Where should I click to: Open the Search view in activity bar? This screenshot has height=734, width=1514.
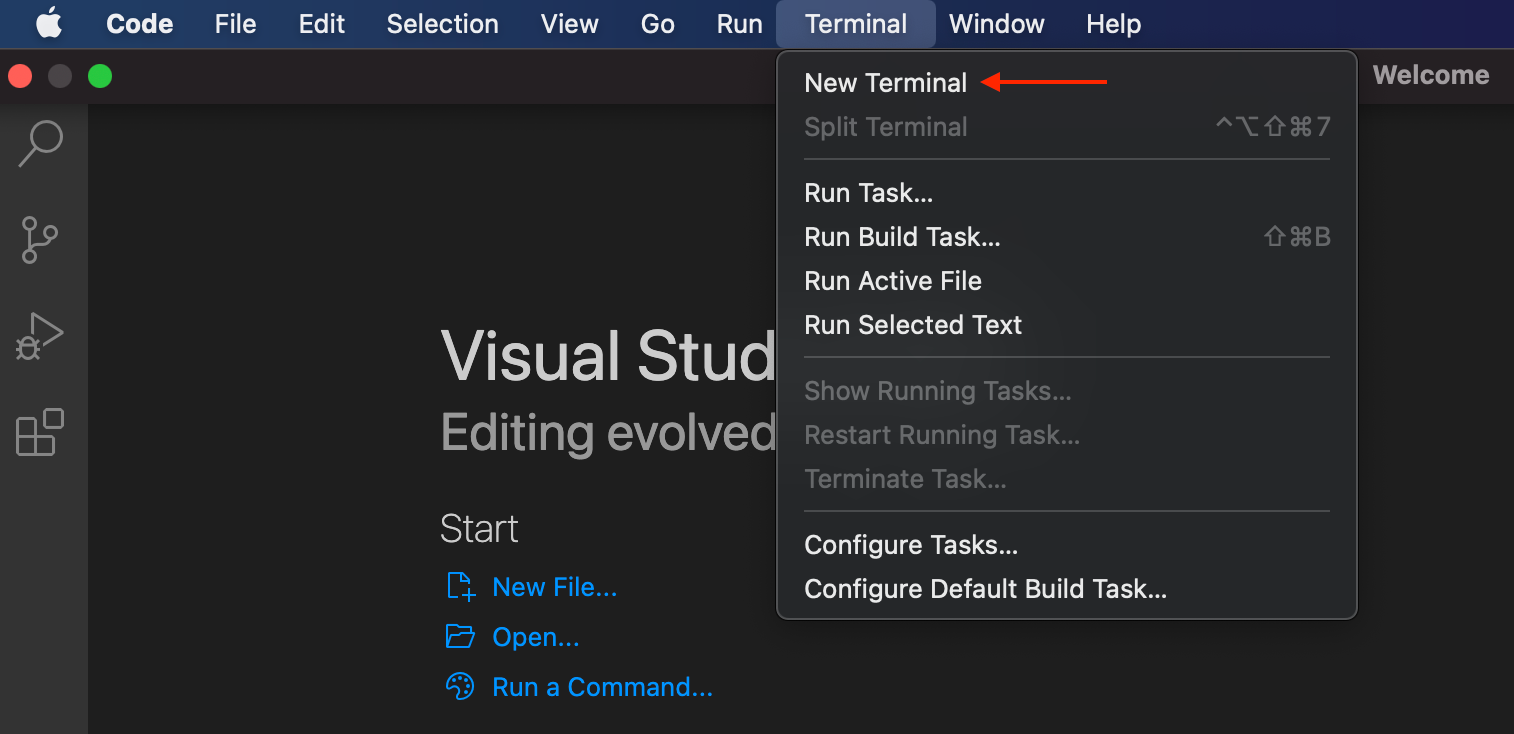pyautogui.click(x=41, y=144)
